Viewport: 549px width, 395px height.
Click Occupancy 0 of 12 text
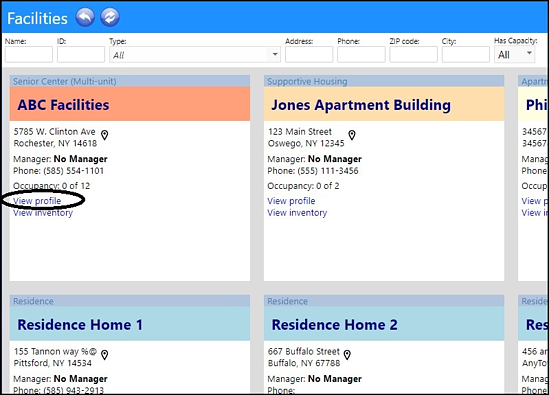(x=52, y=186)
